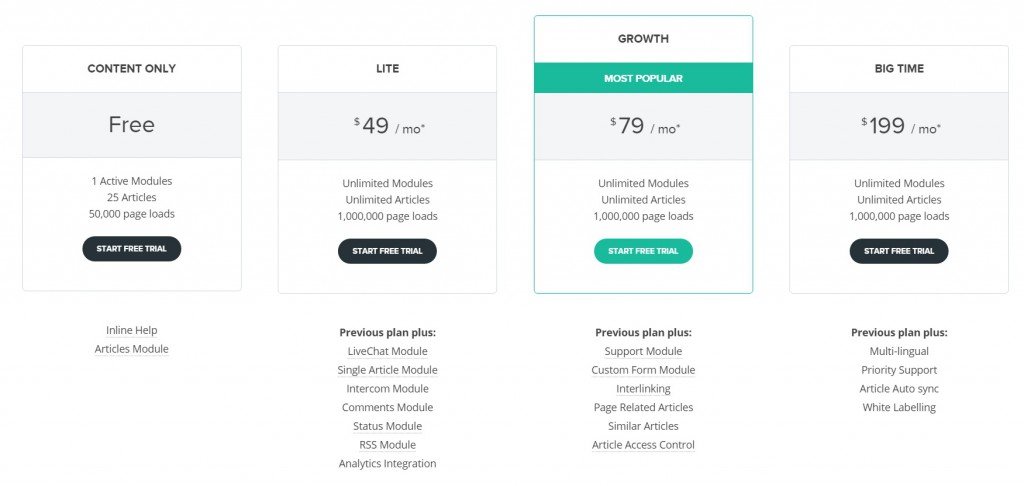Click green Start Free Trial for Growth

pos(643,251)
